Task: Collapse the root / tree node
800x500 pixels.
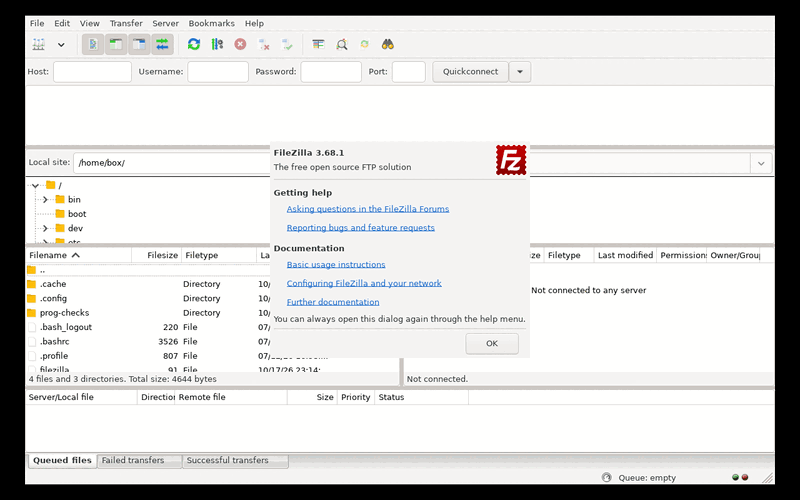Action: click(35, 186)
